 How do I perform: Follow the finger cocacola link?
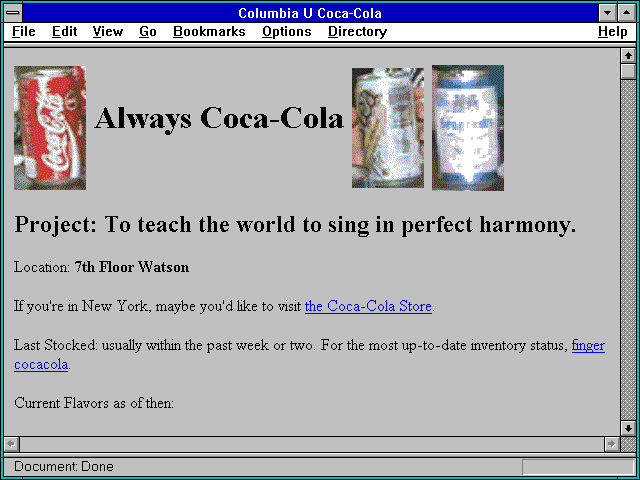point(588,345)
